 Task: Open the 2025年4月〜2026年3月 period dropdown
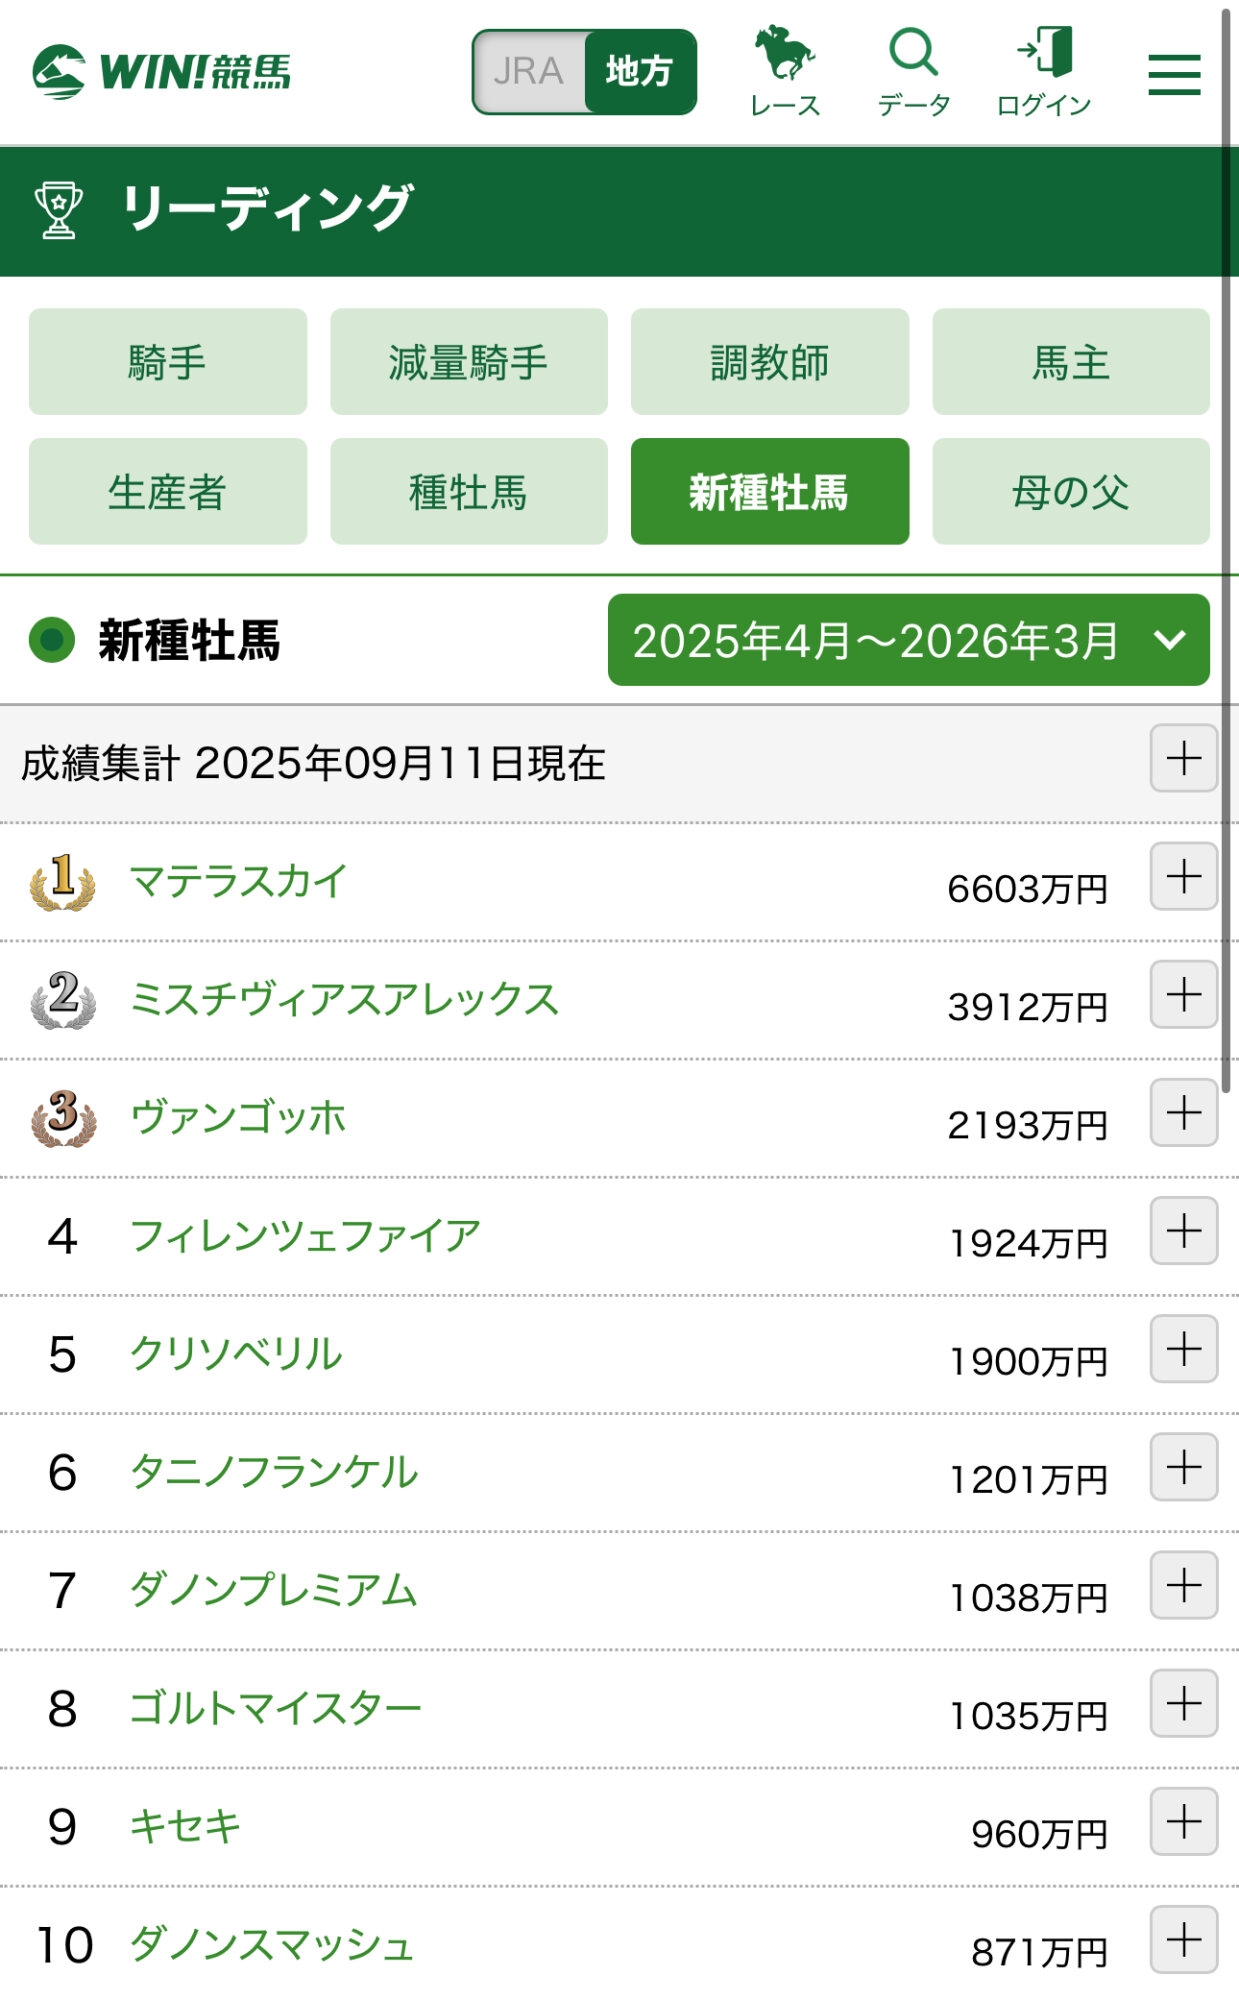(x=908, y=640)
